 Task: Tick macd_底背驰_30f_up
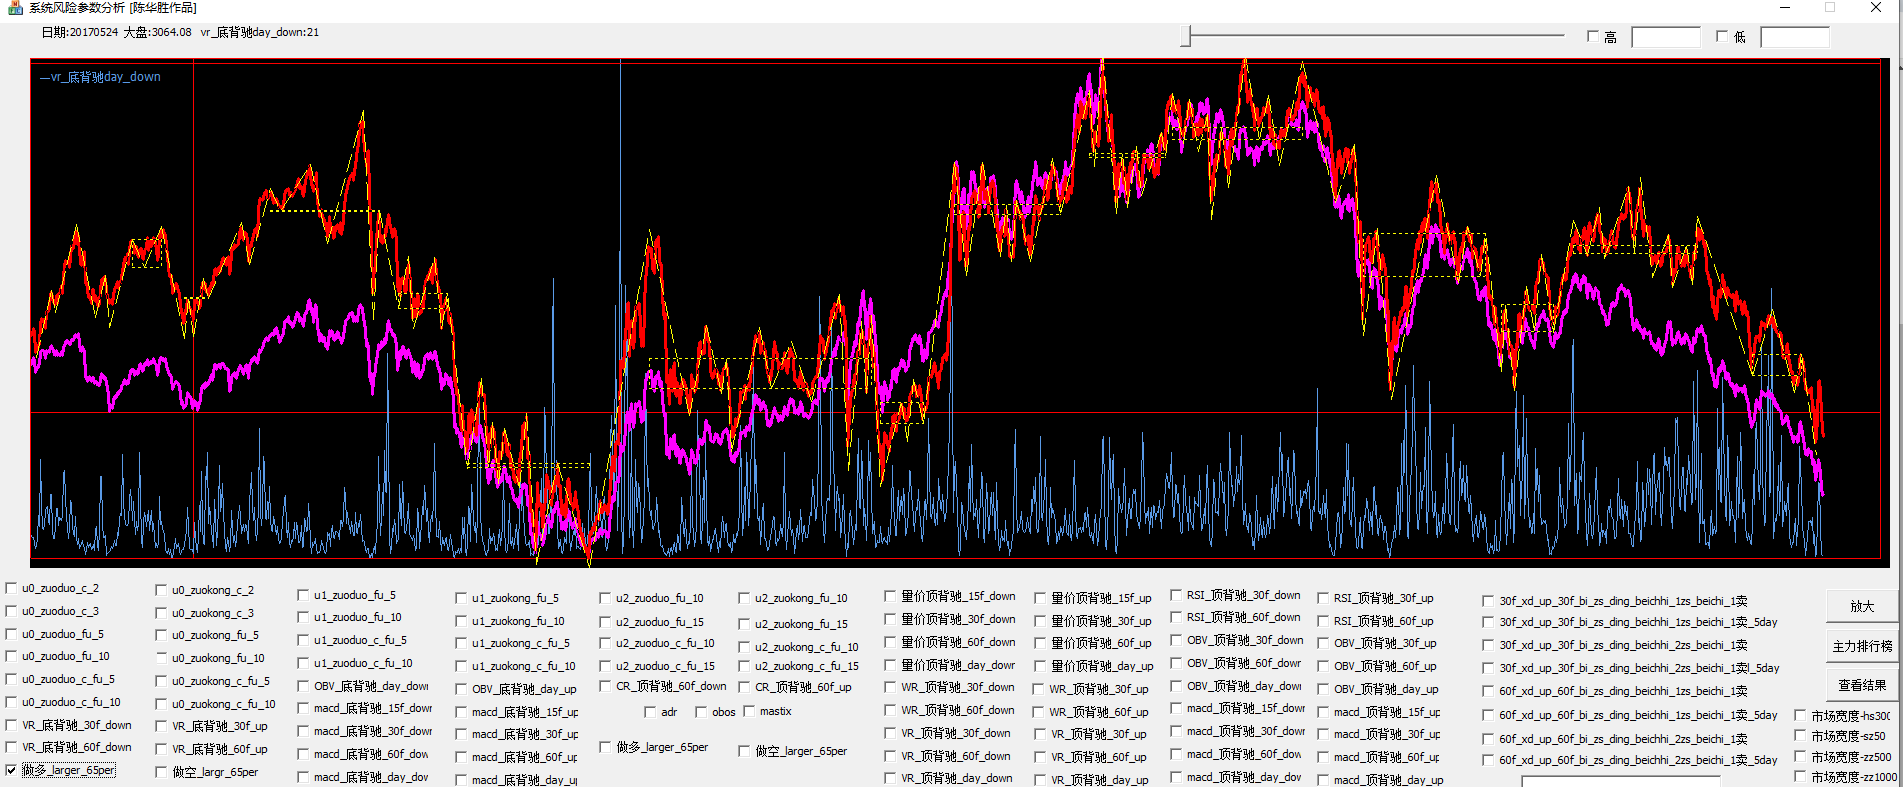(461, 734)
